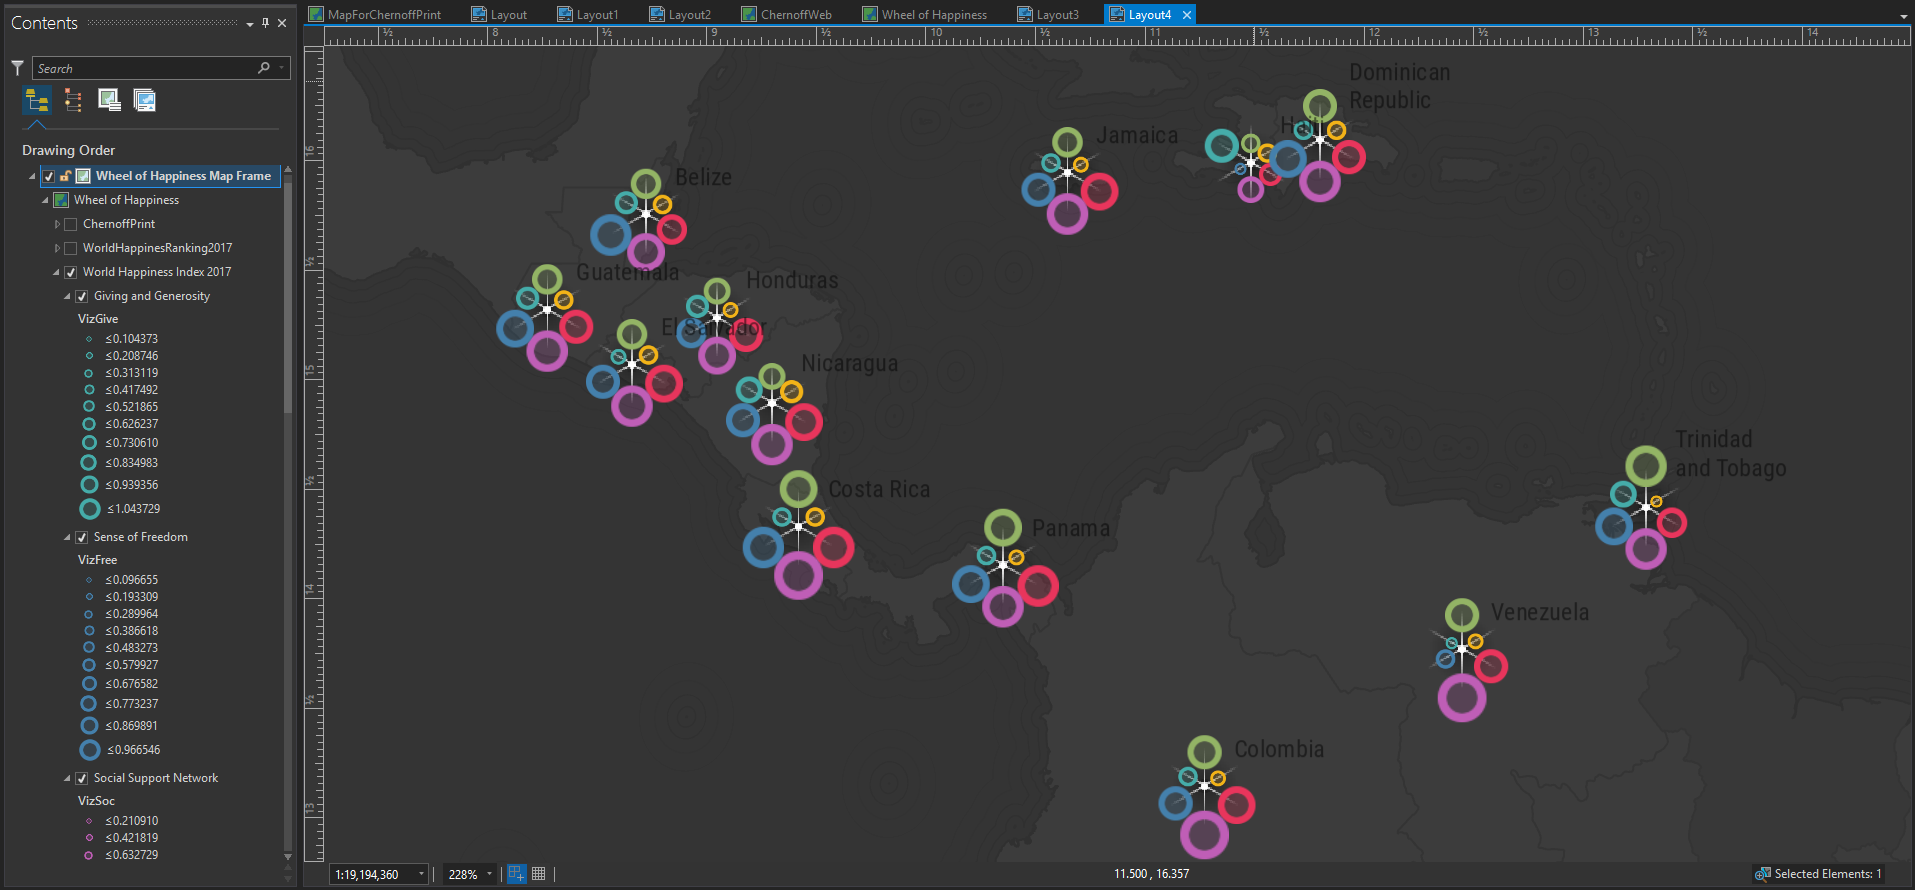The width and height of the screenshot is (1915, 890).
Task: Click the map frame icon beside Wheel of Happiness Map Frame
Action: [x=84, y=176]
